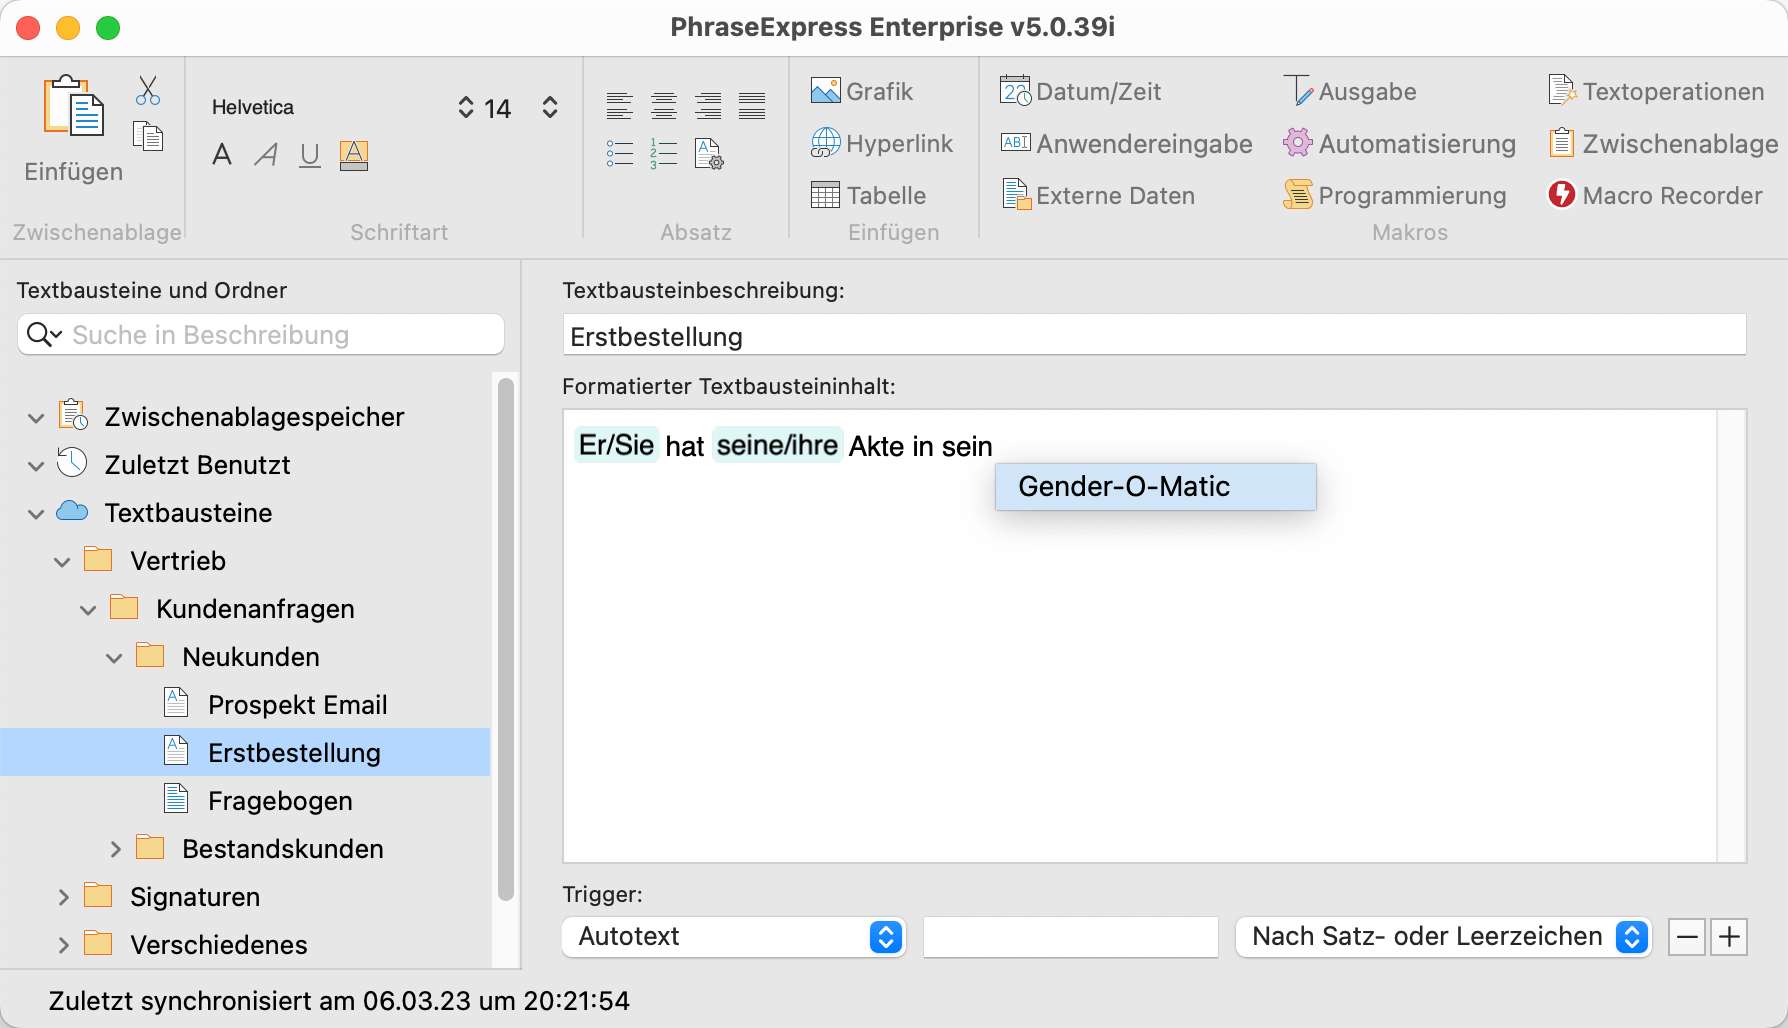Open the Programmierung macro menu
The image size is (1788, 1028).
(1395, 195)
